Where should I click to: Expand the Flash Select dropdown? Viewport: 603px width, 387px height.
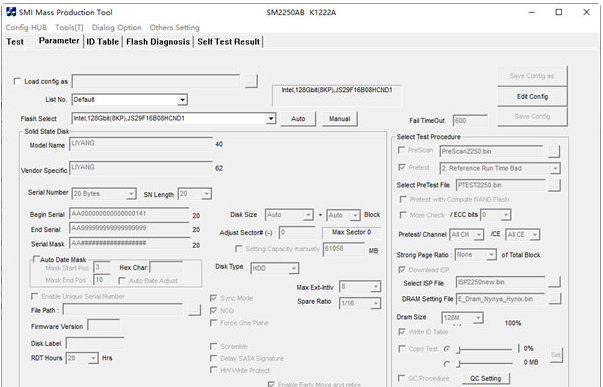click(271, 118)
